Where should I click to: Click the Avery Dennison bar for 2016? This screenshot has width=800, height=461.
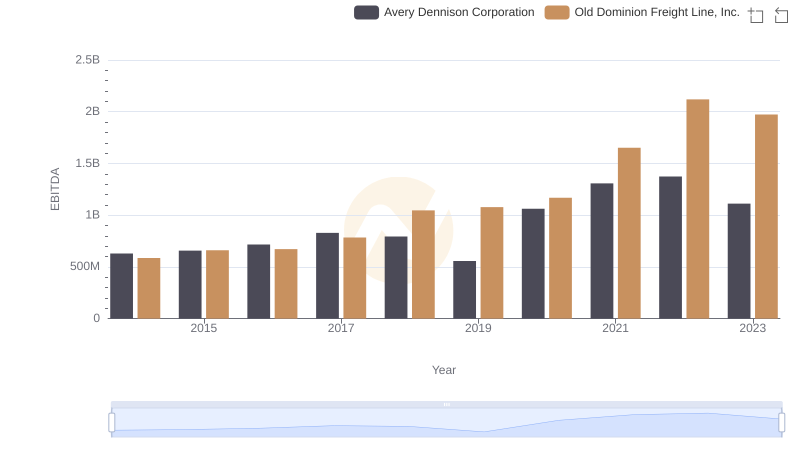point(259,281)
